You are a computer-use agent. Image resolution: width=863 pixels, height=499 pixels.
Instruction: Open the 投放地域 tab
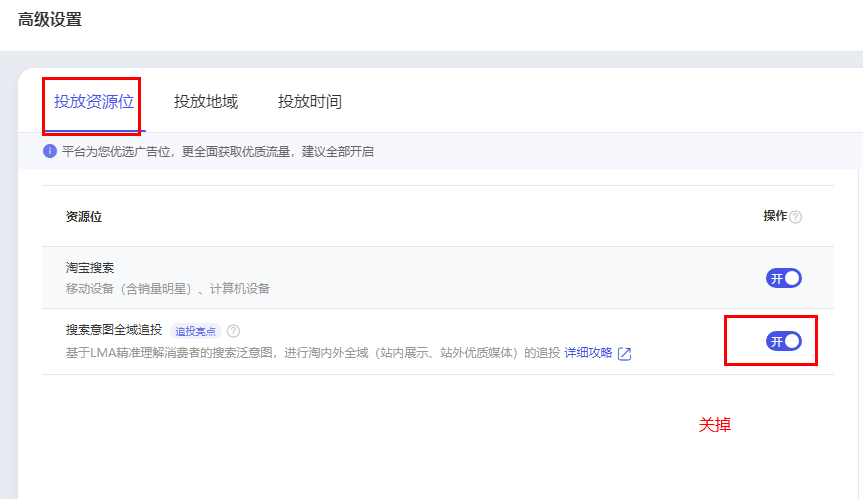click(206, 102)
